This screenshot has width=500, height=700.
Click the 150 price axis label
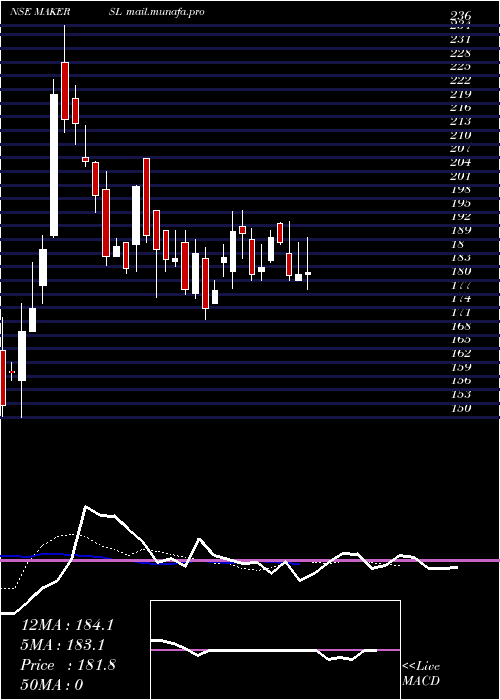[x=461, y=408]
